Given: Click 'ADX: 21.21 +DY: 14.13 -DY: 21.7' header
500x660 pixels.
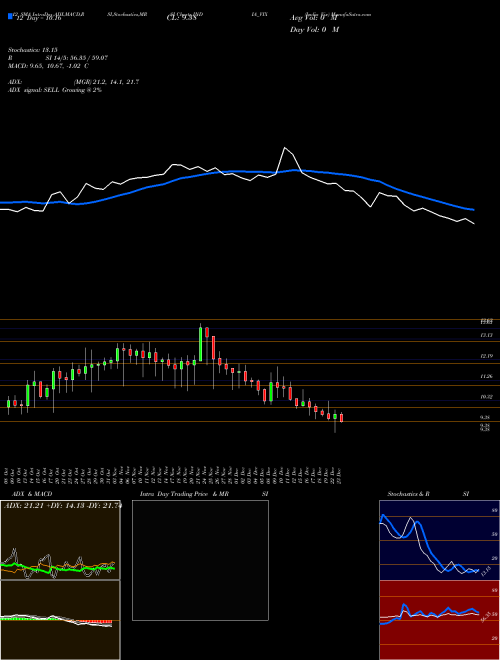Looking at the screenshot, I should click(x=62, y=506).
